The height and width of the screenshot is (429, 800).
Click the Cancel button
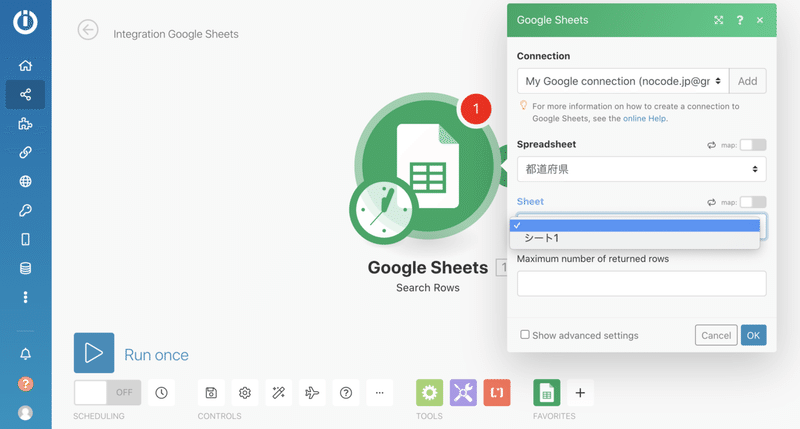716,335
